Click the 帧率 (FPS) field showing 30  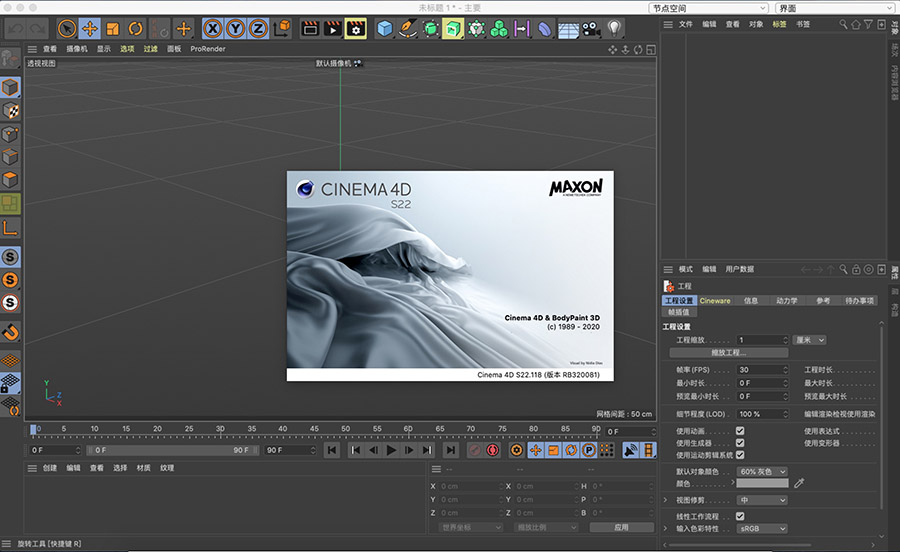click(763, 370)
